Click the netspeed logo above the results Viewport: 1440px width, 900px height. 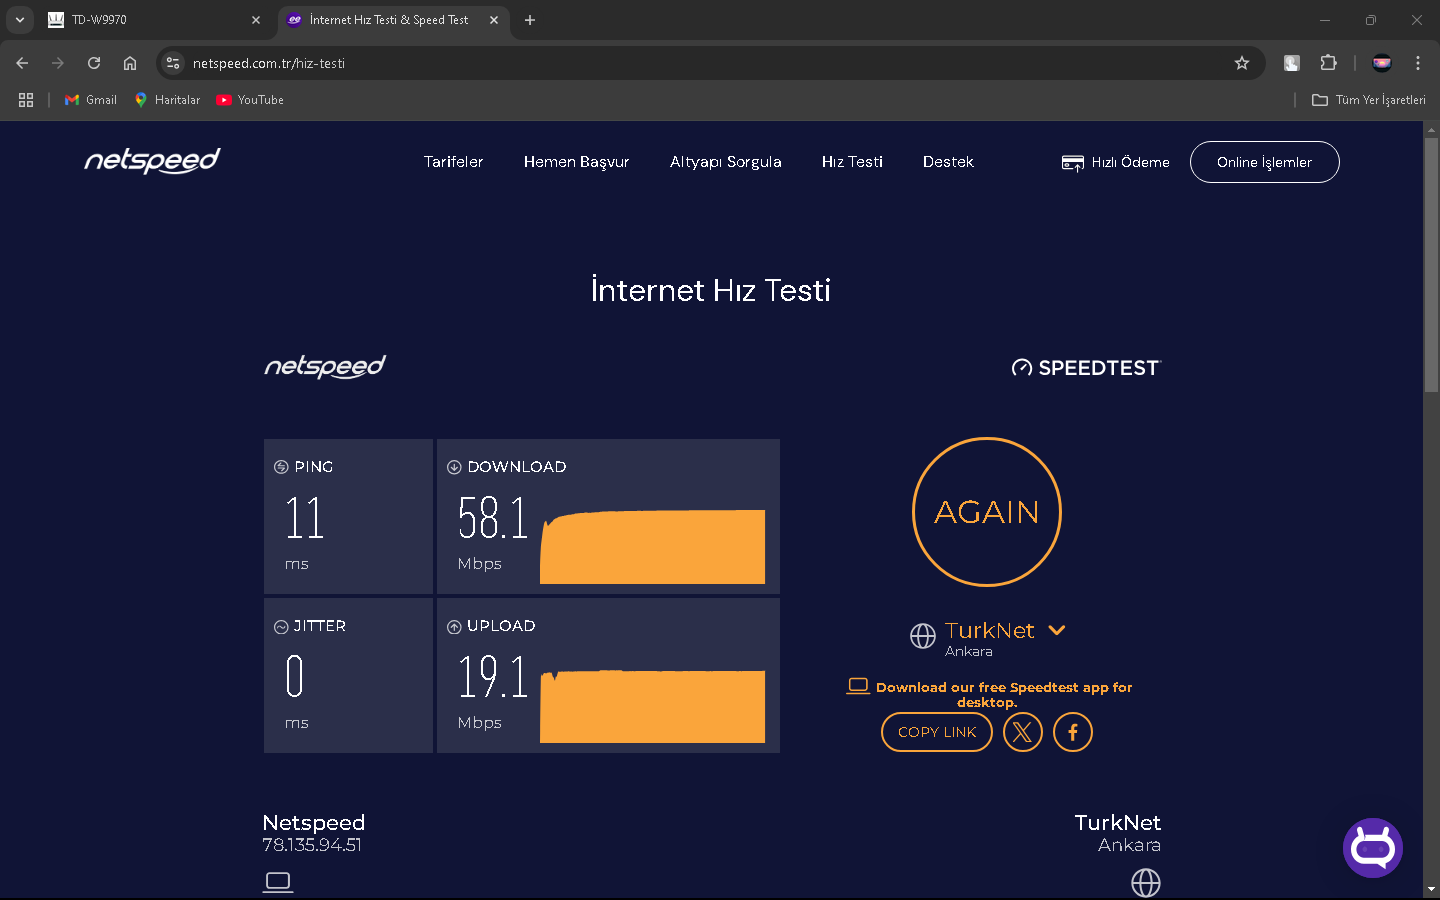click(x=325, y=367)
